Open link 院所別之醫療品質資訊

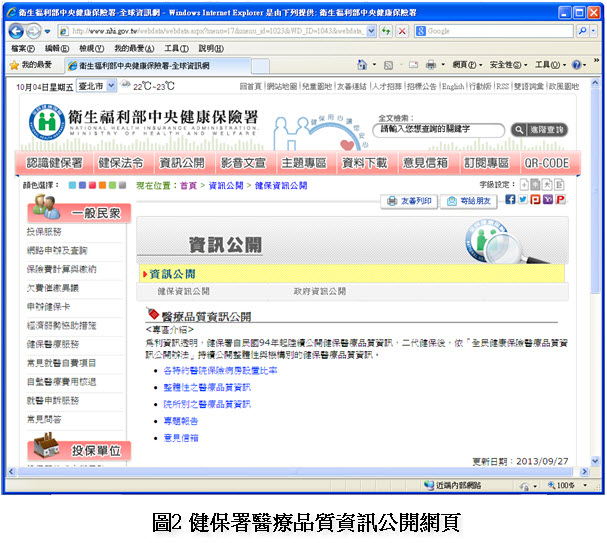pyautogui.click(x=207, y=404)
